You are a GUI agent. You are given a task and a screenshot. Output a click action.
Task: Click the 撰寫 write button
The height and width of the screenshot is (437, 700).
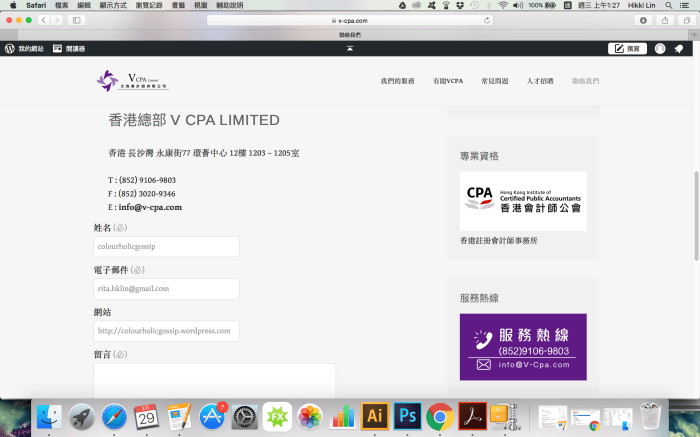627,48
